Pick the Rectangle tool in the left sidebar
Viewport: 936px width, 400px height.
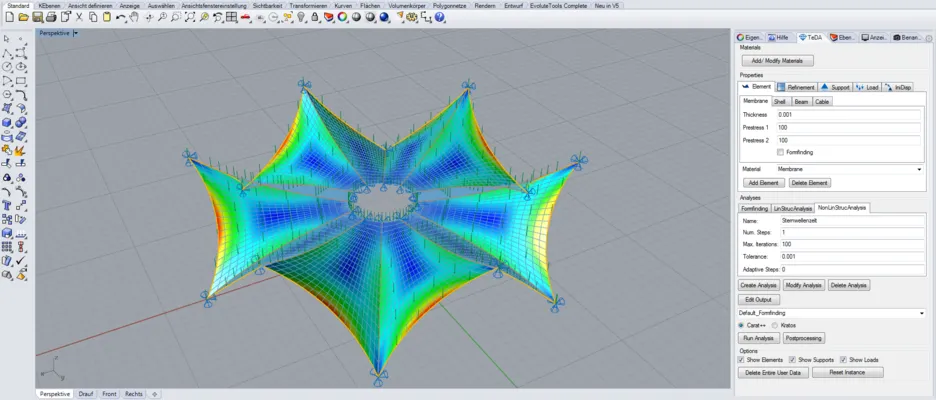point(20,80)
